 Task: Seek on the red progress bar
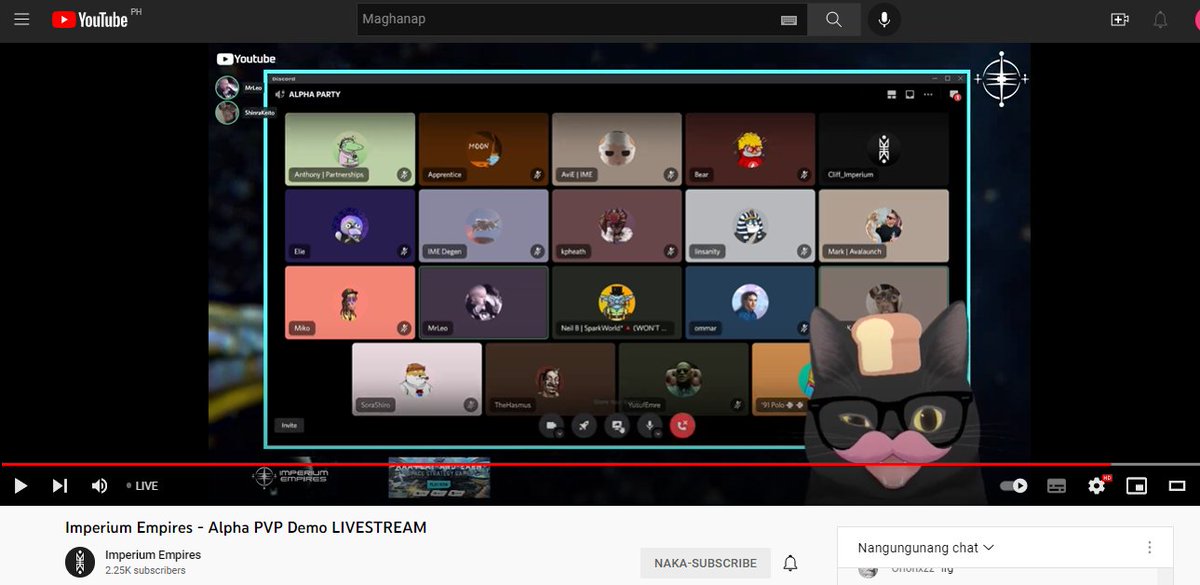tap(600, 464)
